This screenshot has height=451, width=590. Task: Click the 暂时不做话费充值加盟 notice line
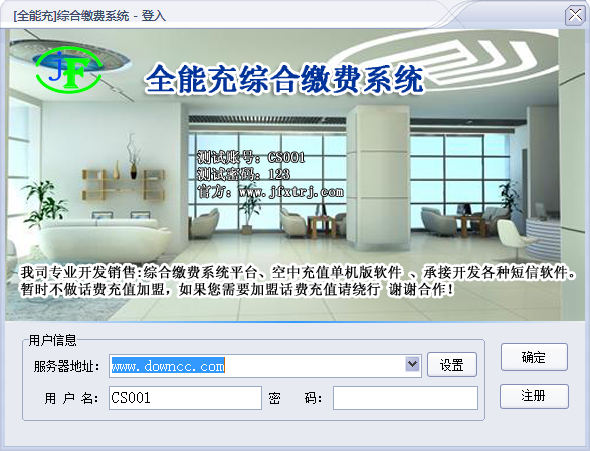[x=237, y=289]
